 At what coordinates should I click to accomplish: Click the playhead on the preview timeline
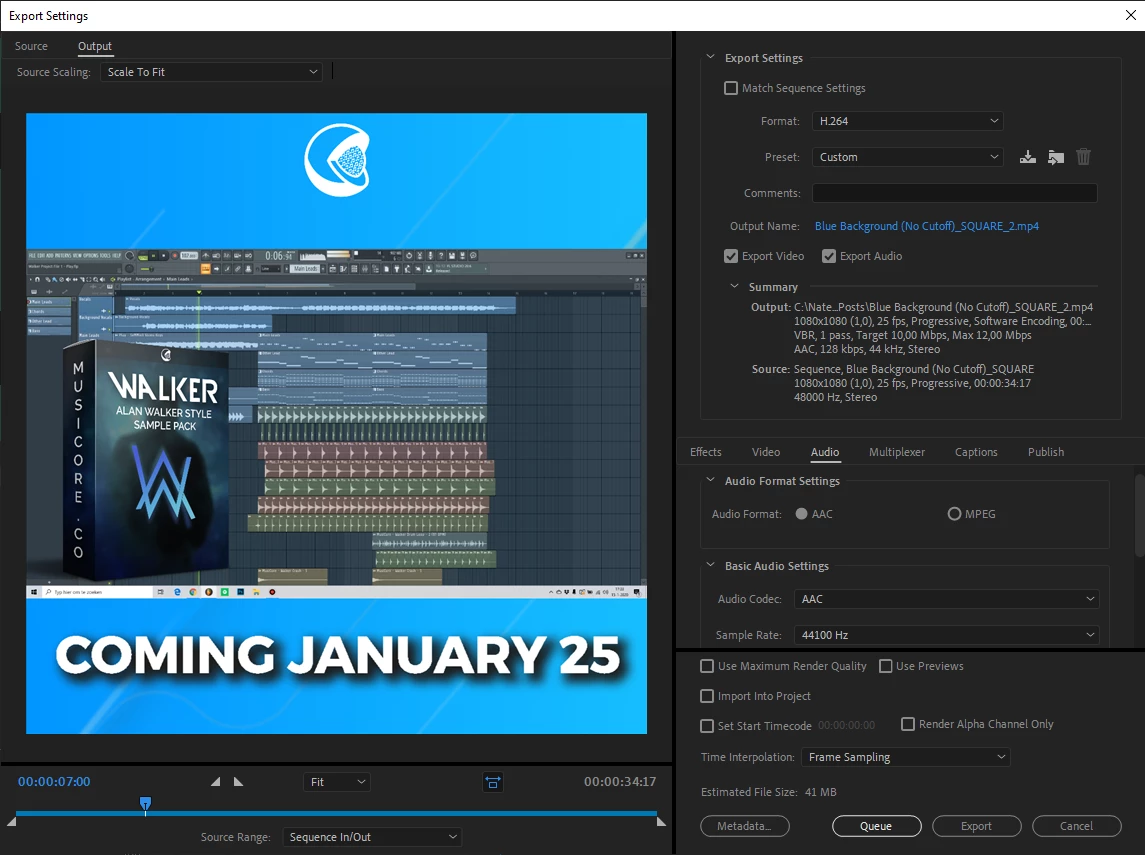[145, 805]
